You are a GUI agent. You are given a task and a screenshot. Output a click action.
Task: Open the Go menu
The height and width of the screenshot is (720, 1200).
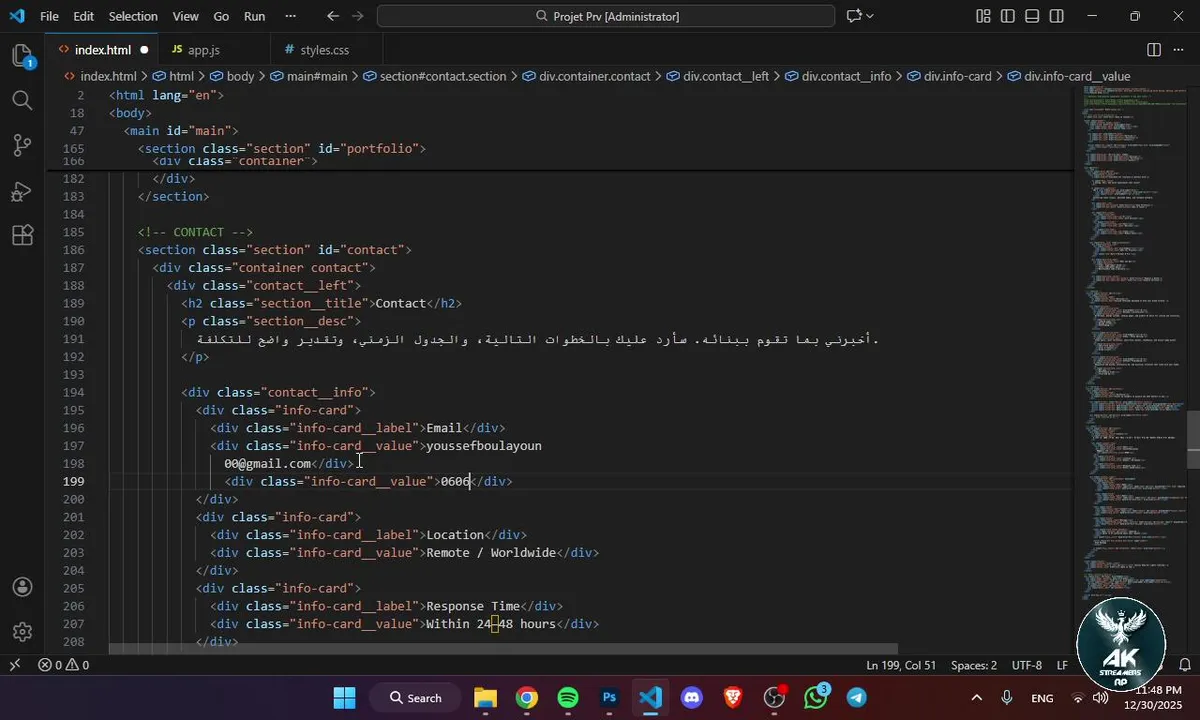point(221,16)
